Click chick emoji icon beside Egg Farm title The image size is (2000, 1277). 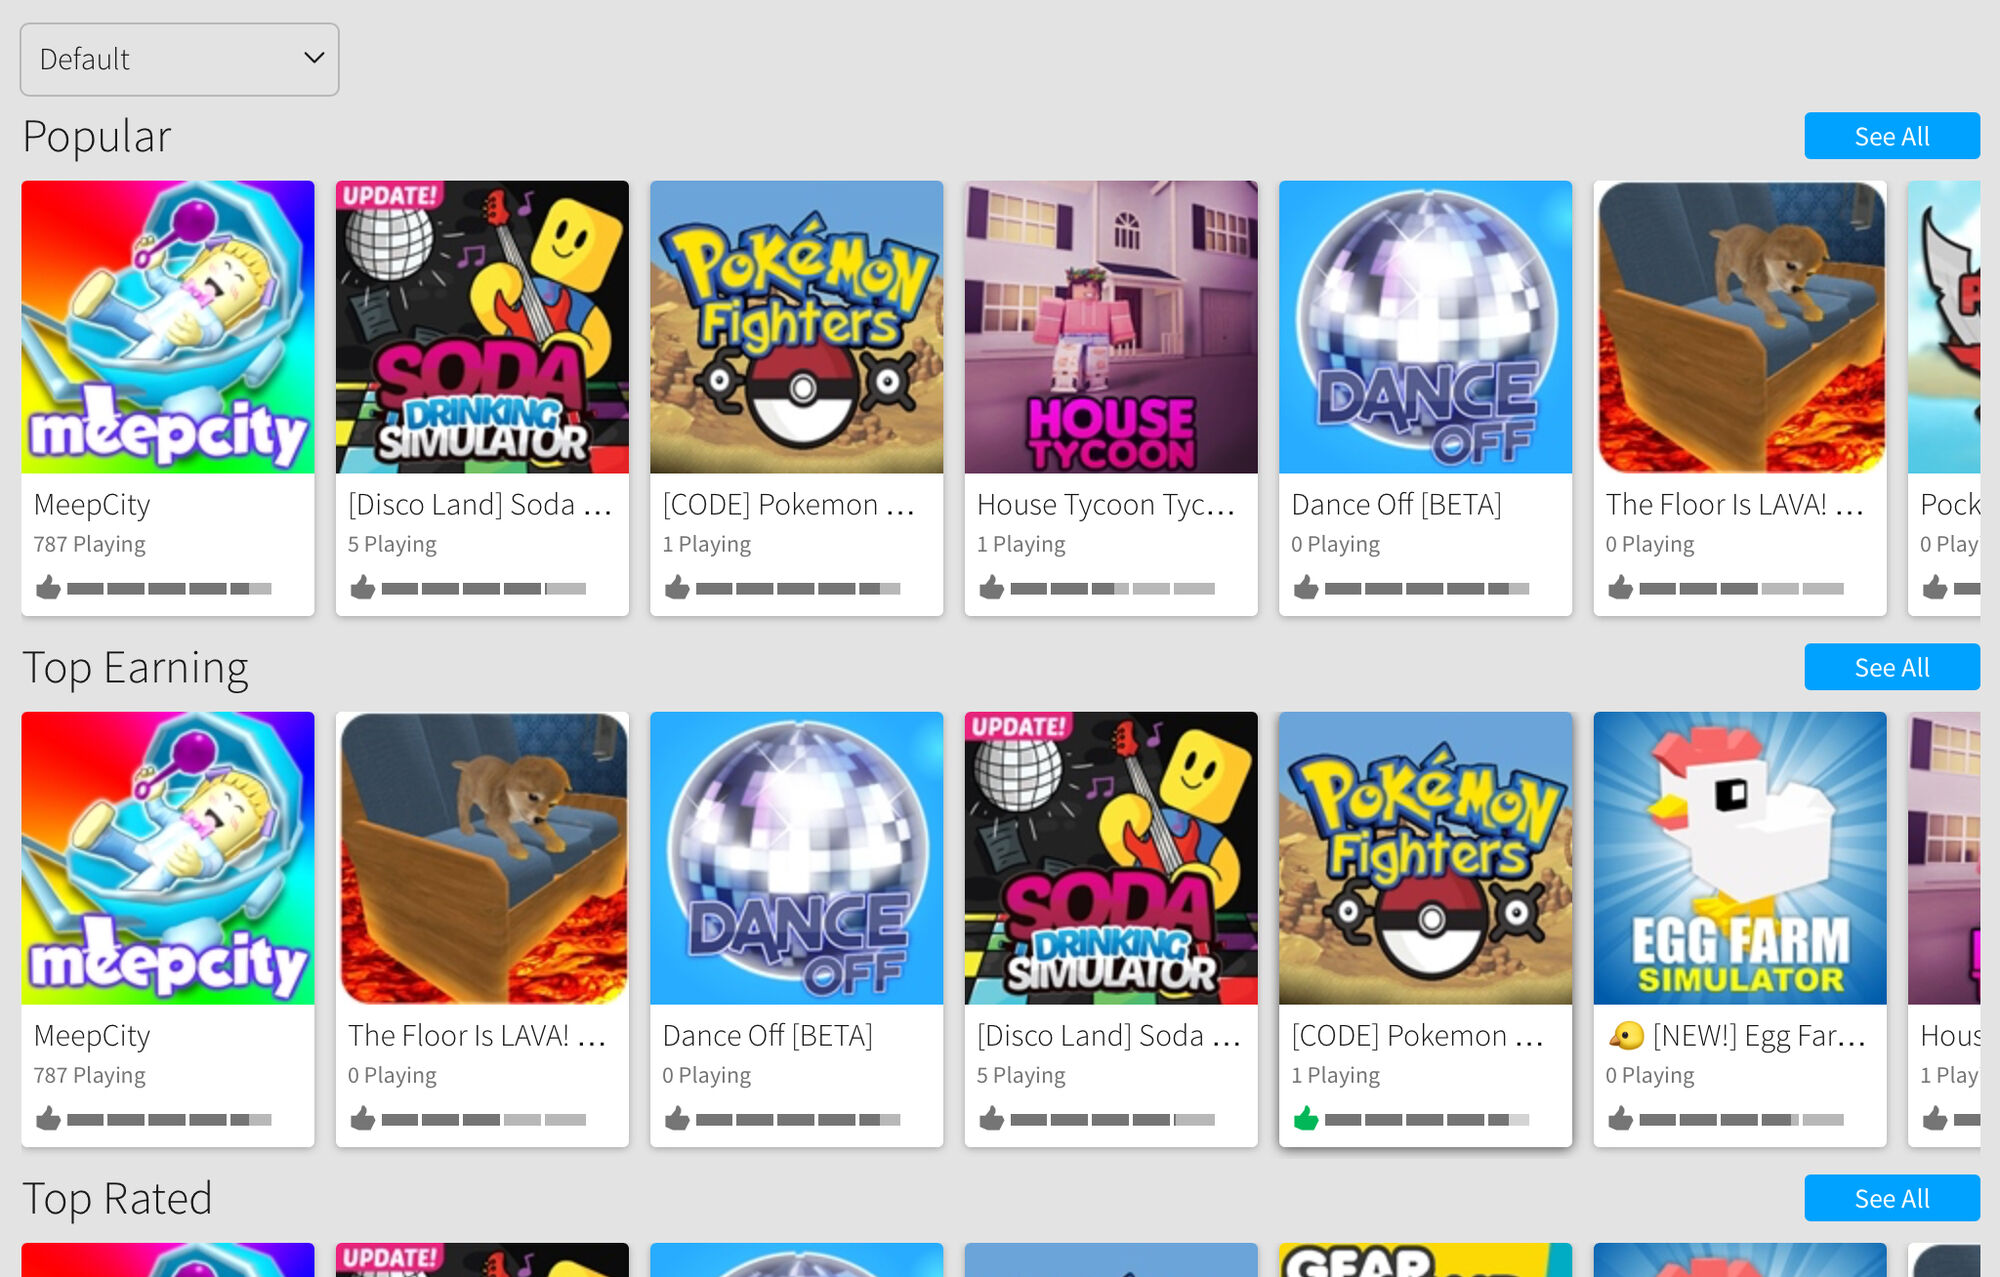click(1626, 1036)
